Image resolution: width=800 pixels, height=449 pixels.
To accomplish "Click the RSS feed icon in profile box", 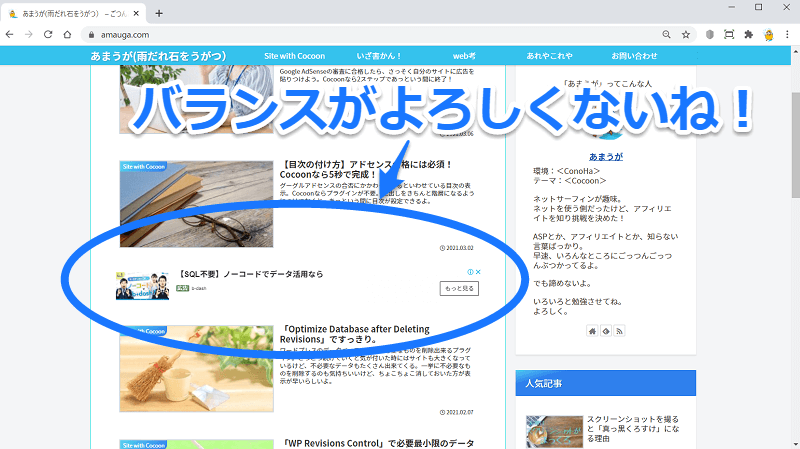I will pyautogui.click(x=620, y=331).
